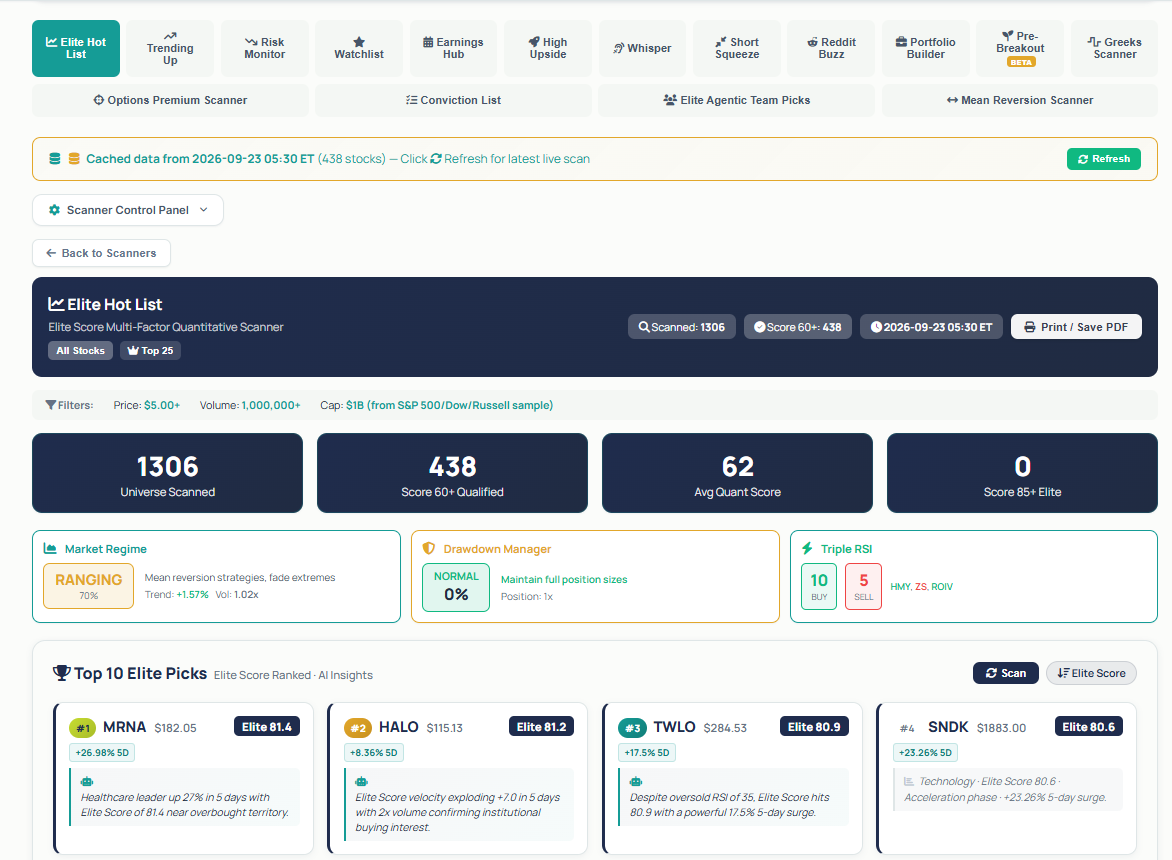Open the Greeks Scanner tab

click(x=1114, y=49)
